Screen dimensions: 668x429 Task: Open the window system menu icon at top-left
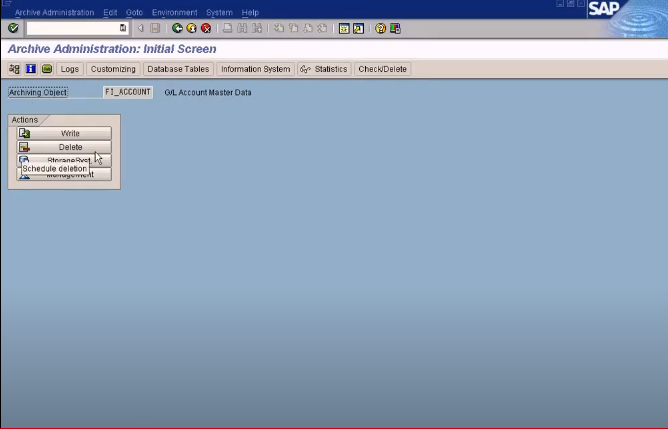[7, 3]
